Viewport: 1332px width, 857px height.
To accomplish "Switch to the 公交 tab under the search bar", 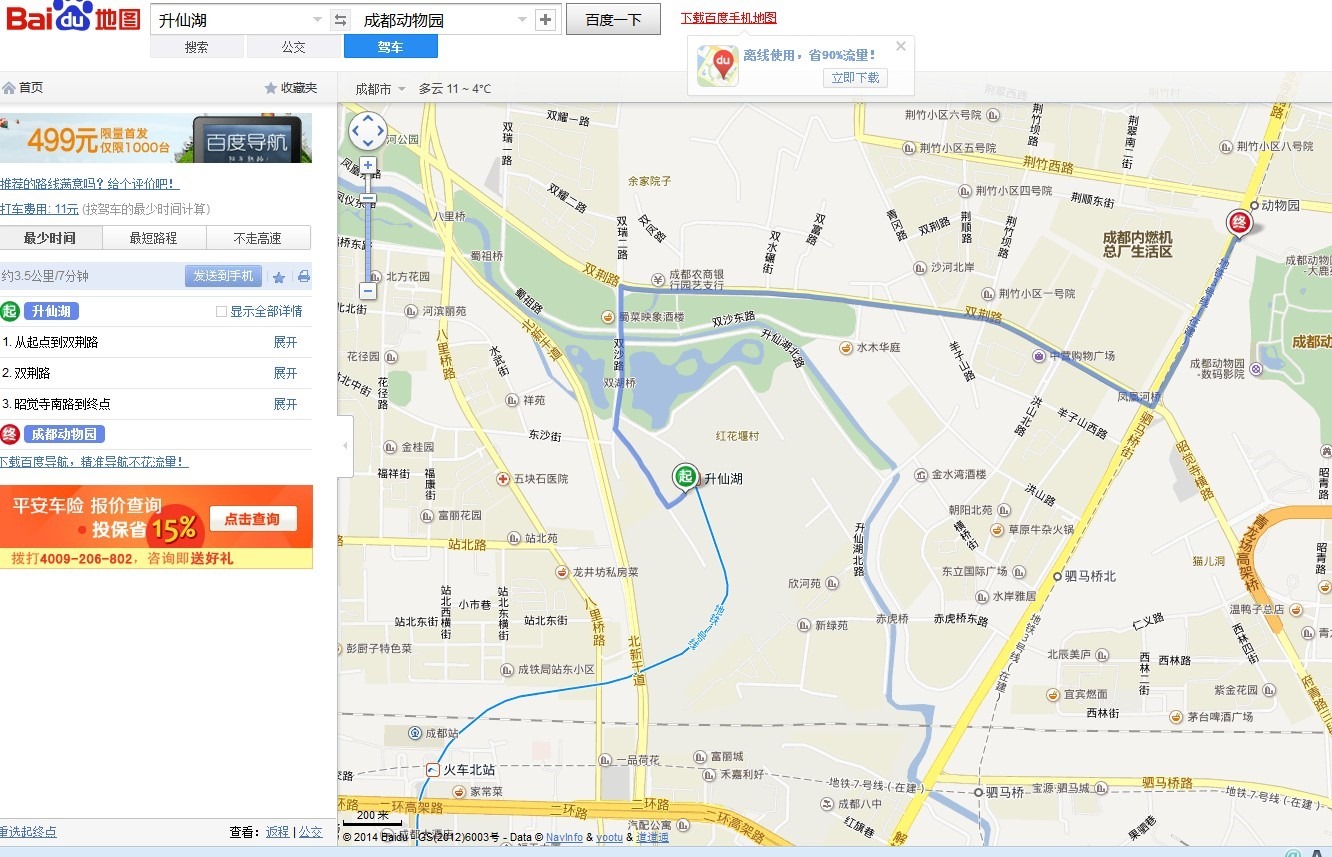I will pos(294,47).
